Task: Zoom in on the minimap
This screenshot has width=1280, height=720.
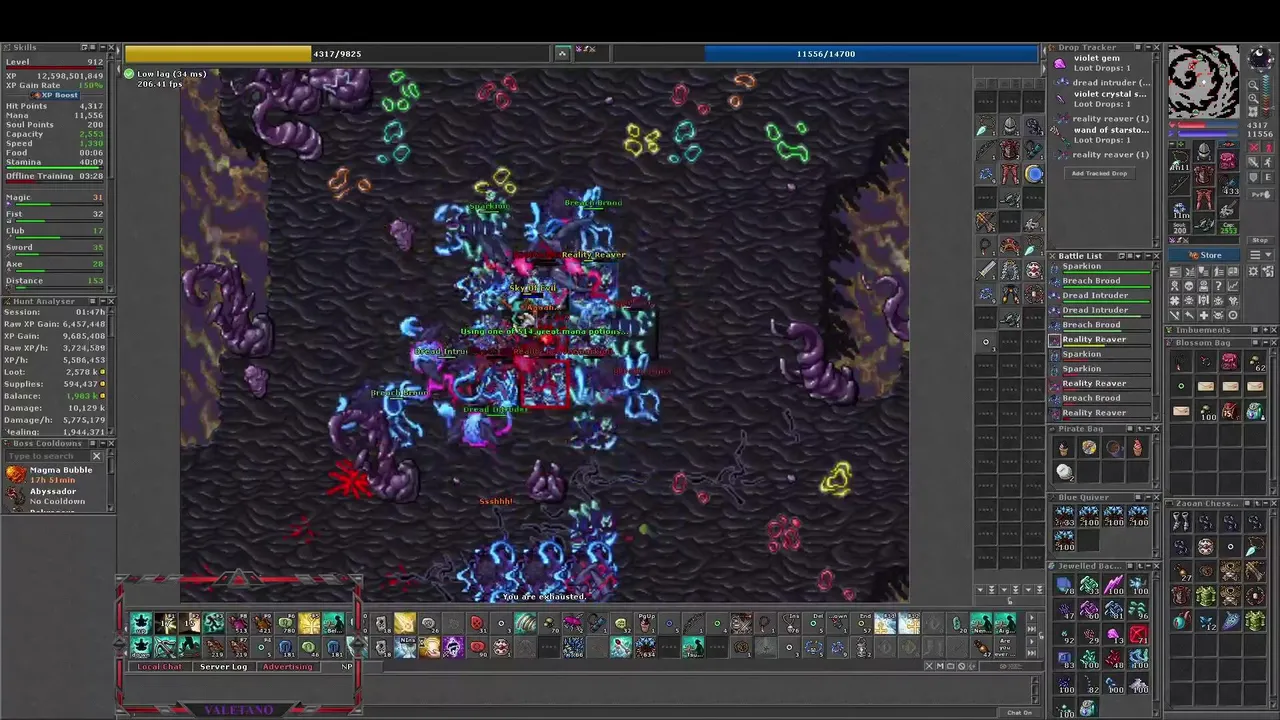Action: (x=1252, y=98)
